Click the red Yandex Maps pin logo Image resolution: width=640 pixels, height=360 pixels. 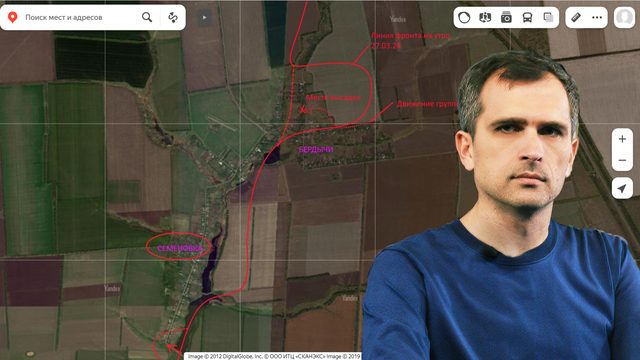[13, 17]
